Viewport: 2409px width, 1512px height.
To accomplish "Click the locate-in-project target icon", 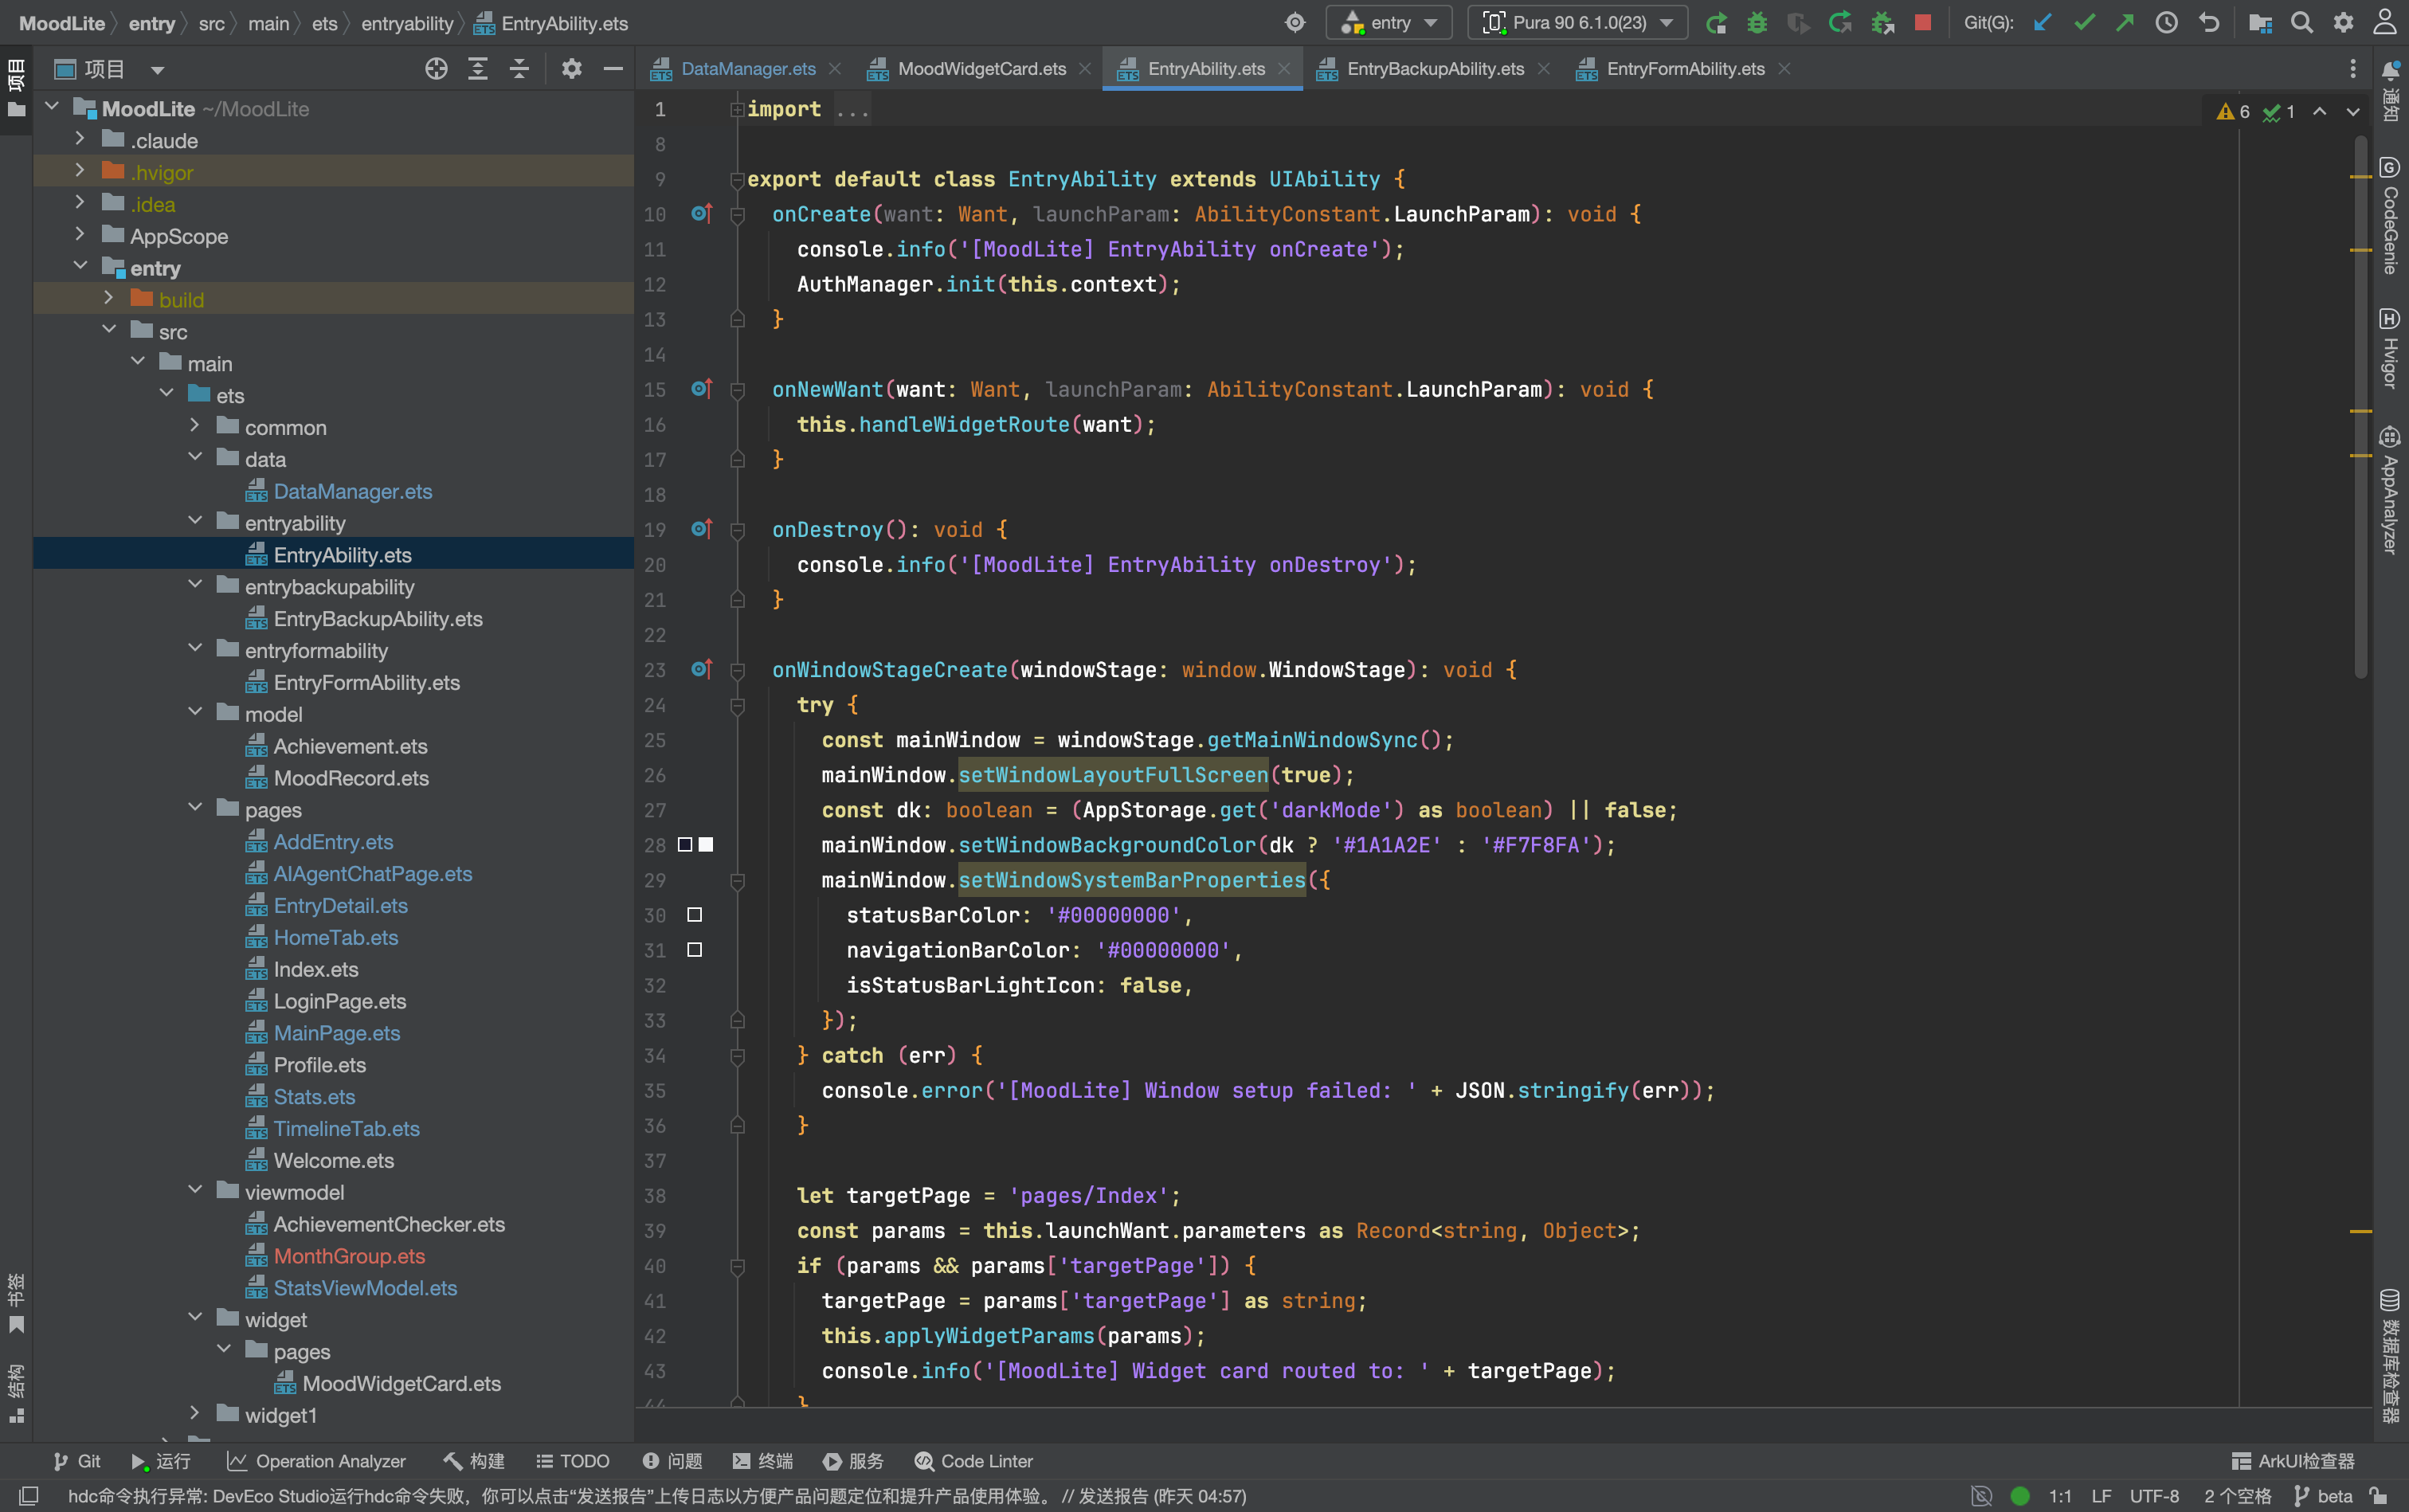I will point(436,69).
